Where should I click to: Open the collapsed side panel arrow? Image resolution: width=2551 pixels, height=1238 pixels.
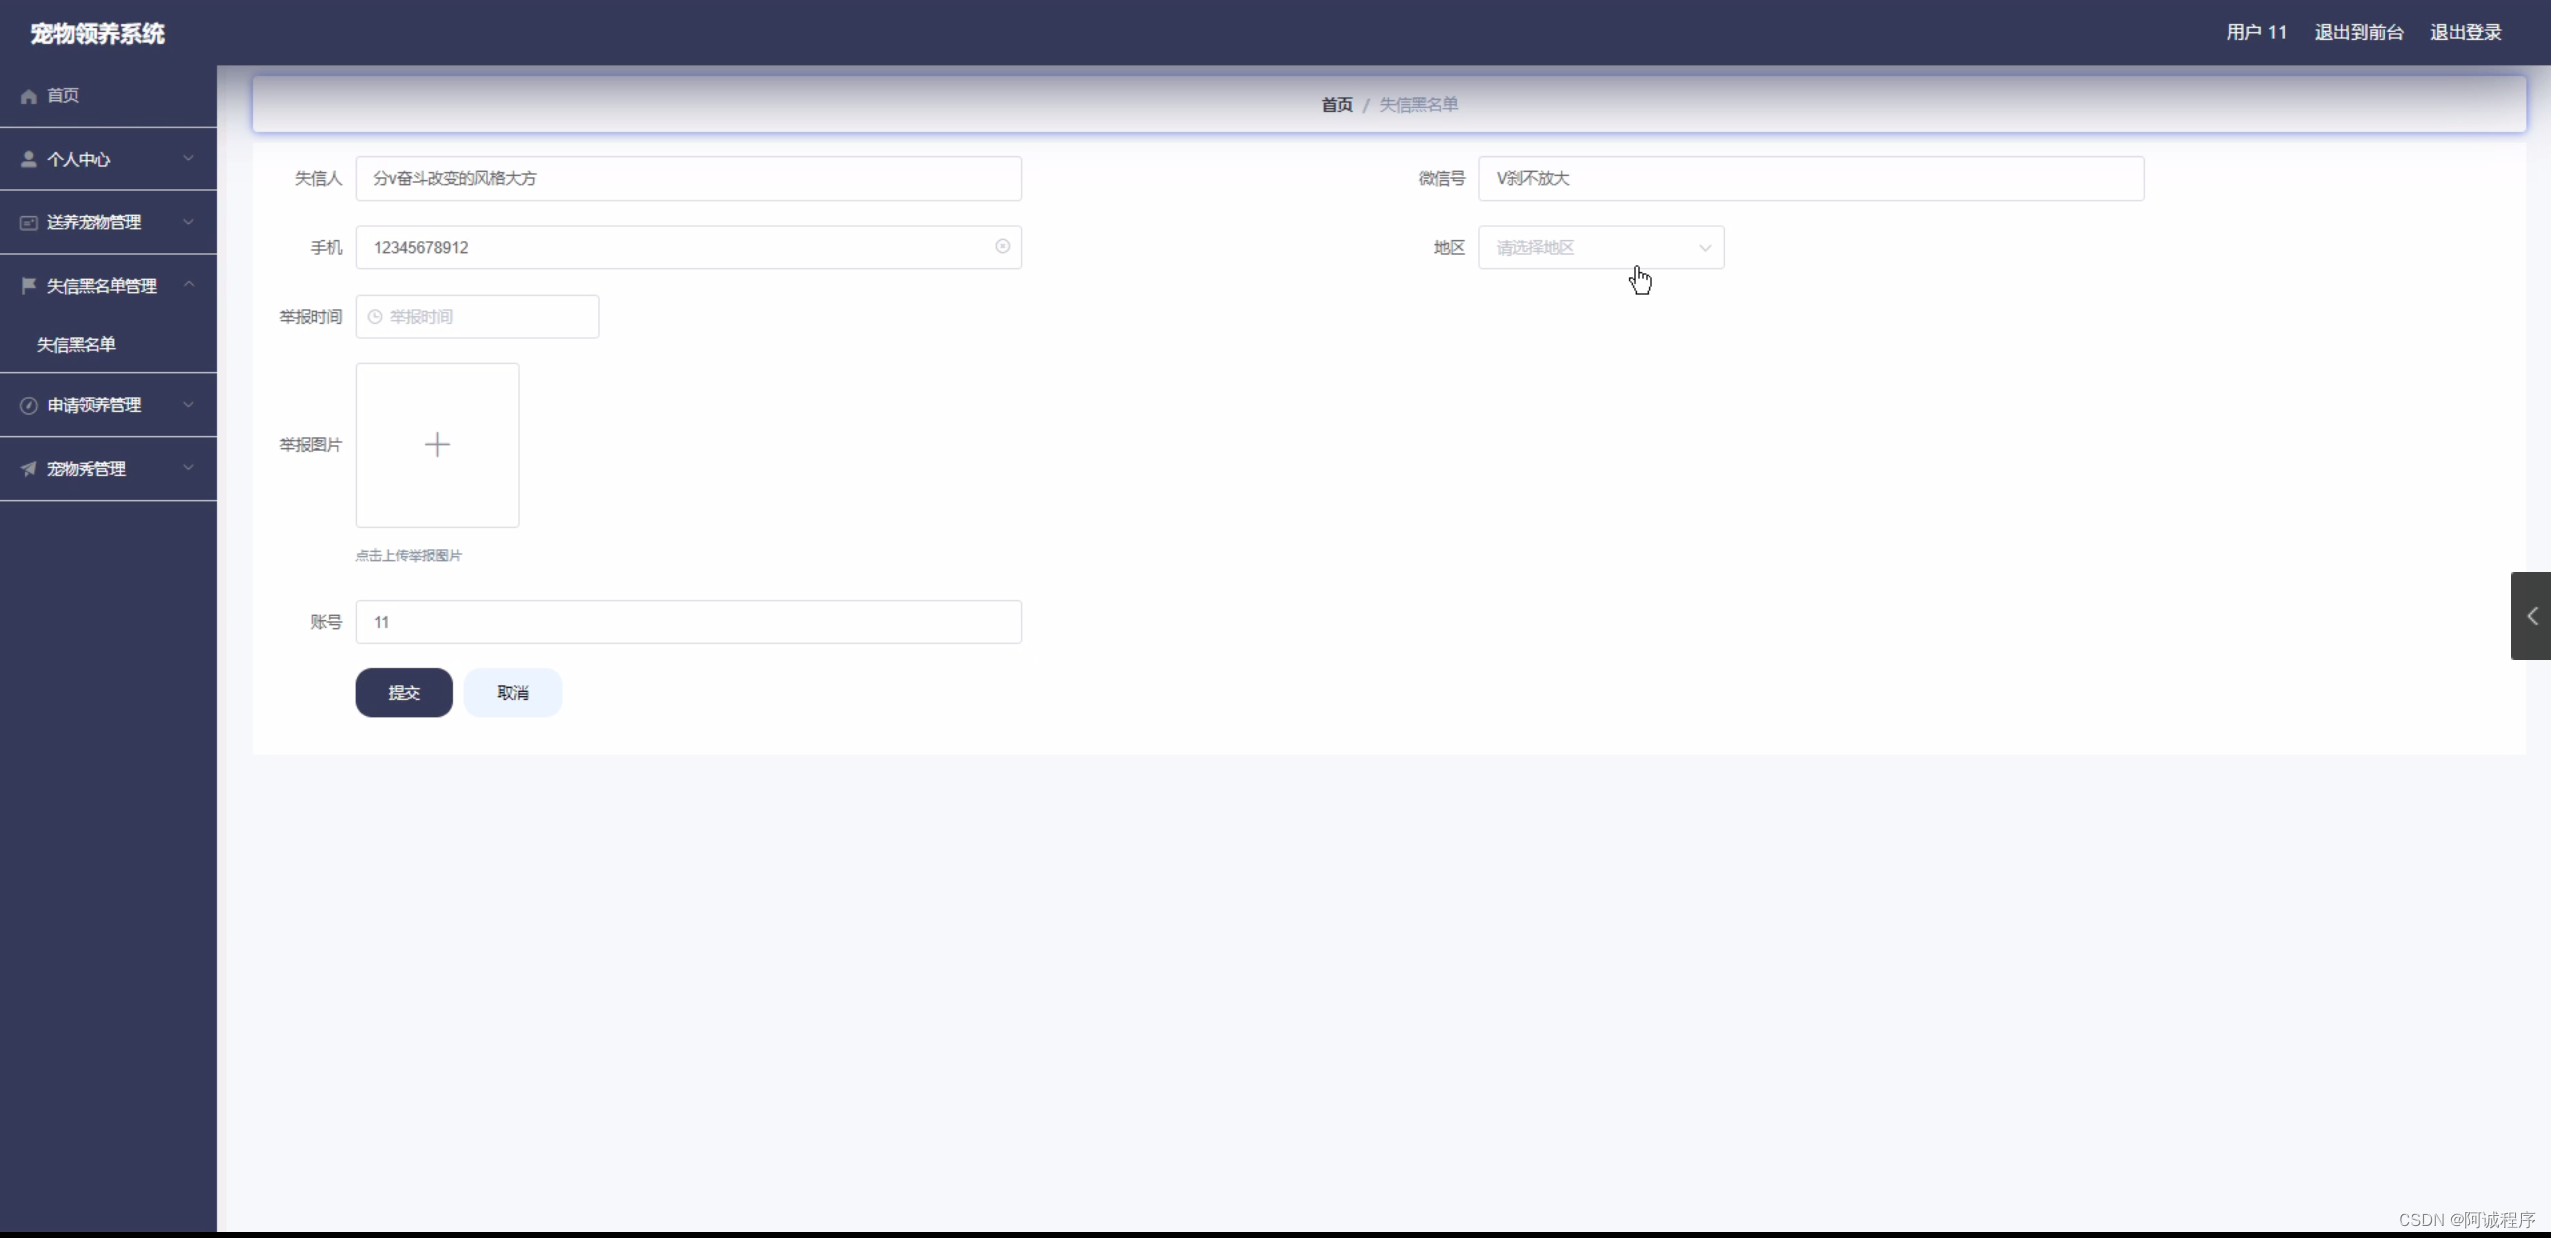[x=2531, y=616]
